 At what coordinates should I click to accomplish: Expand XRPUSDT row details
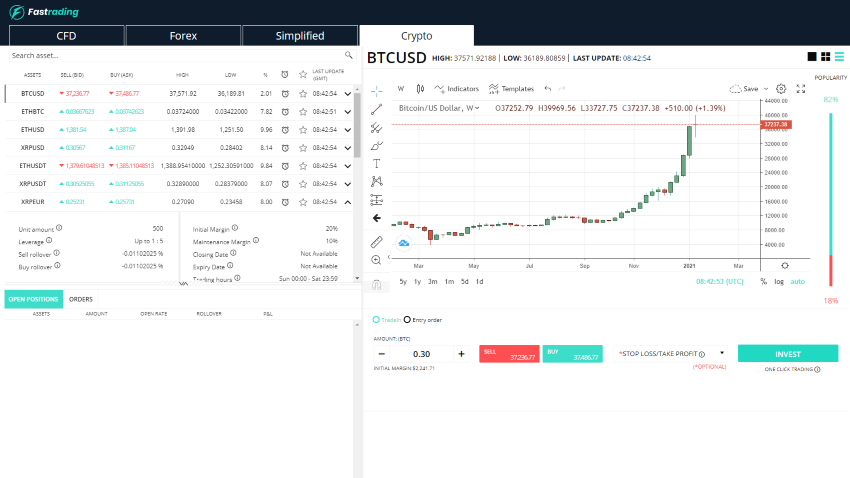347,184
